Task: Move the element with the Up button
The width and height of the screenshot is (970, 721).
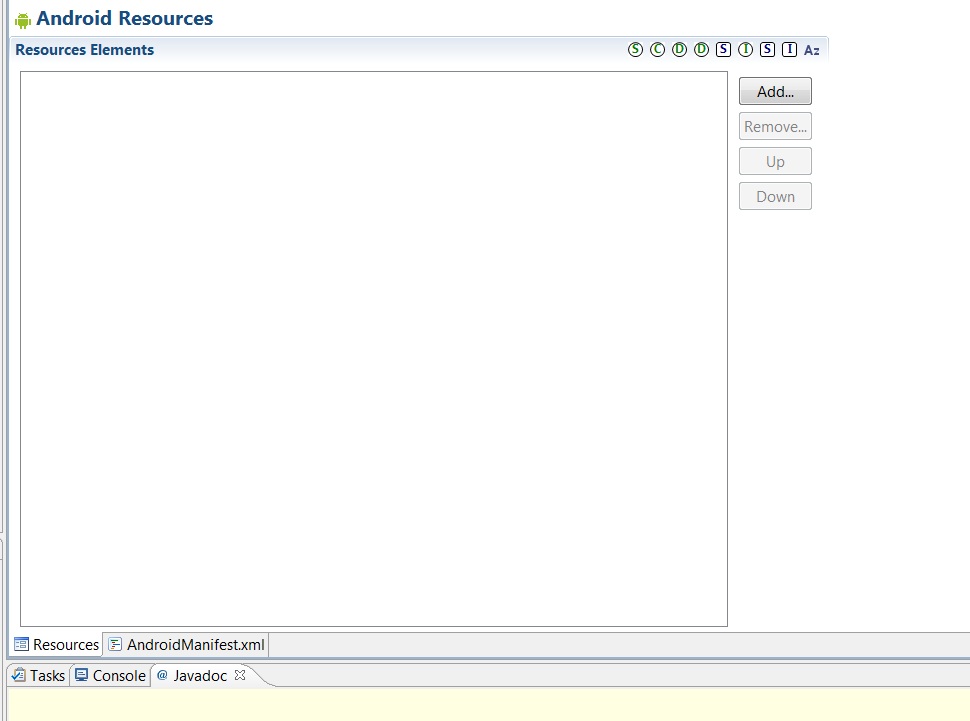Action: pos(775,162)
